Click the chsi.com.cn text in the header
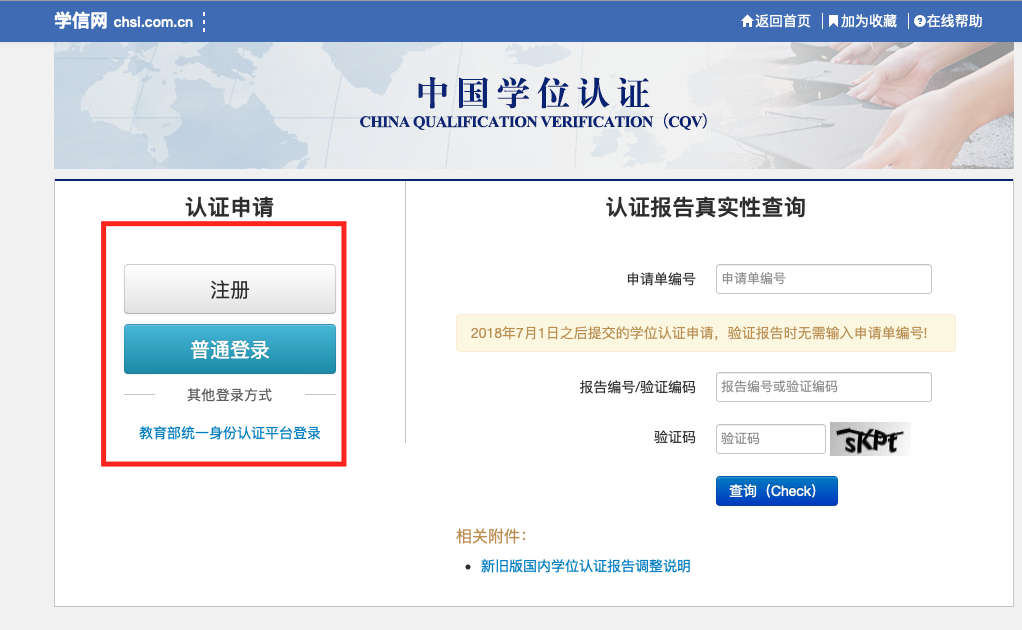 (153, 22)
